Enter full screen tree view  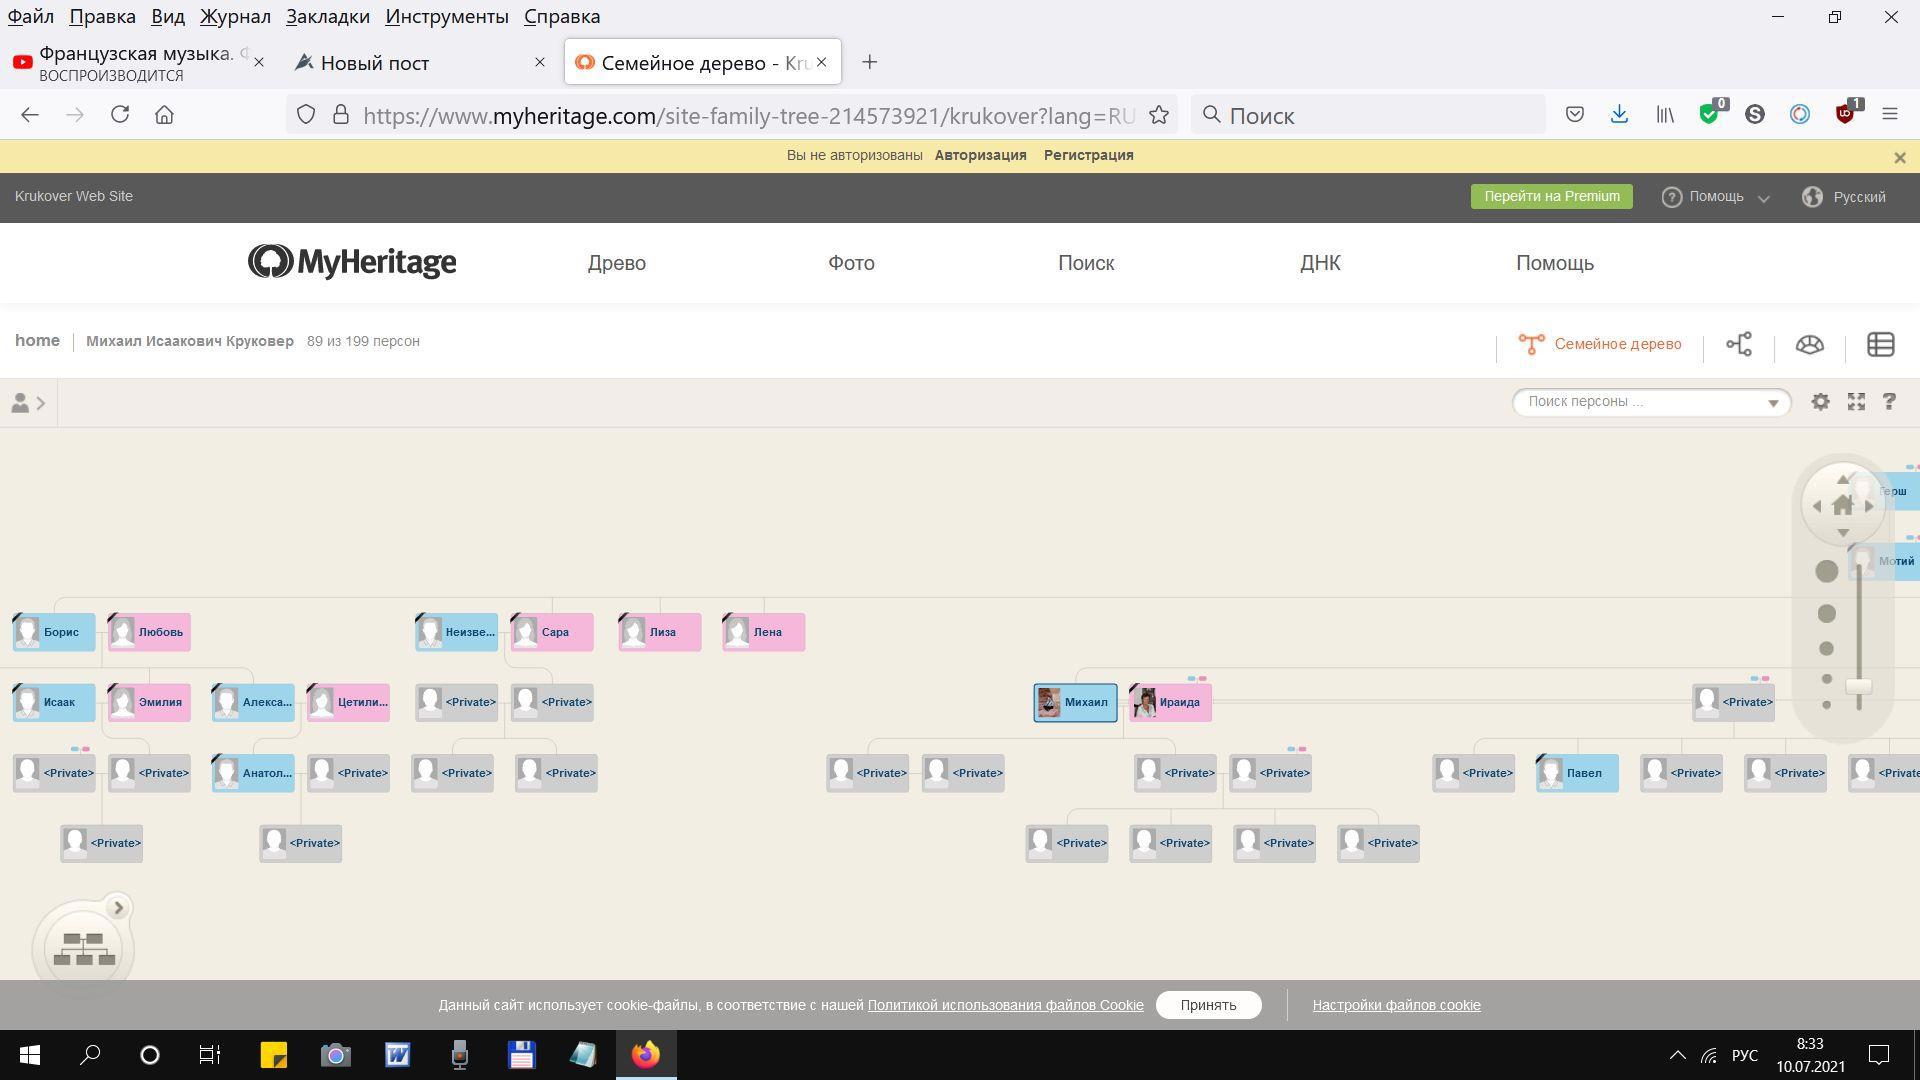pyautogui.click(x=1856, y=402)
